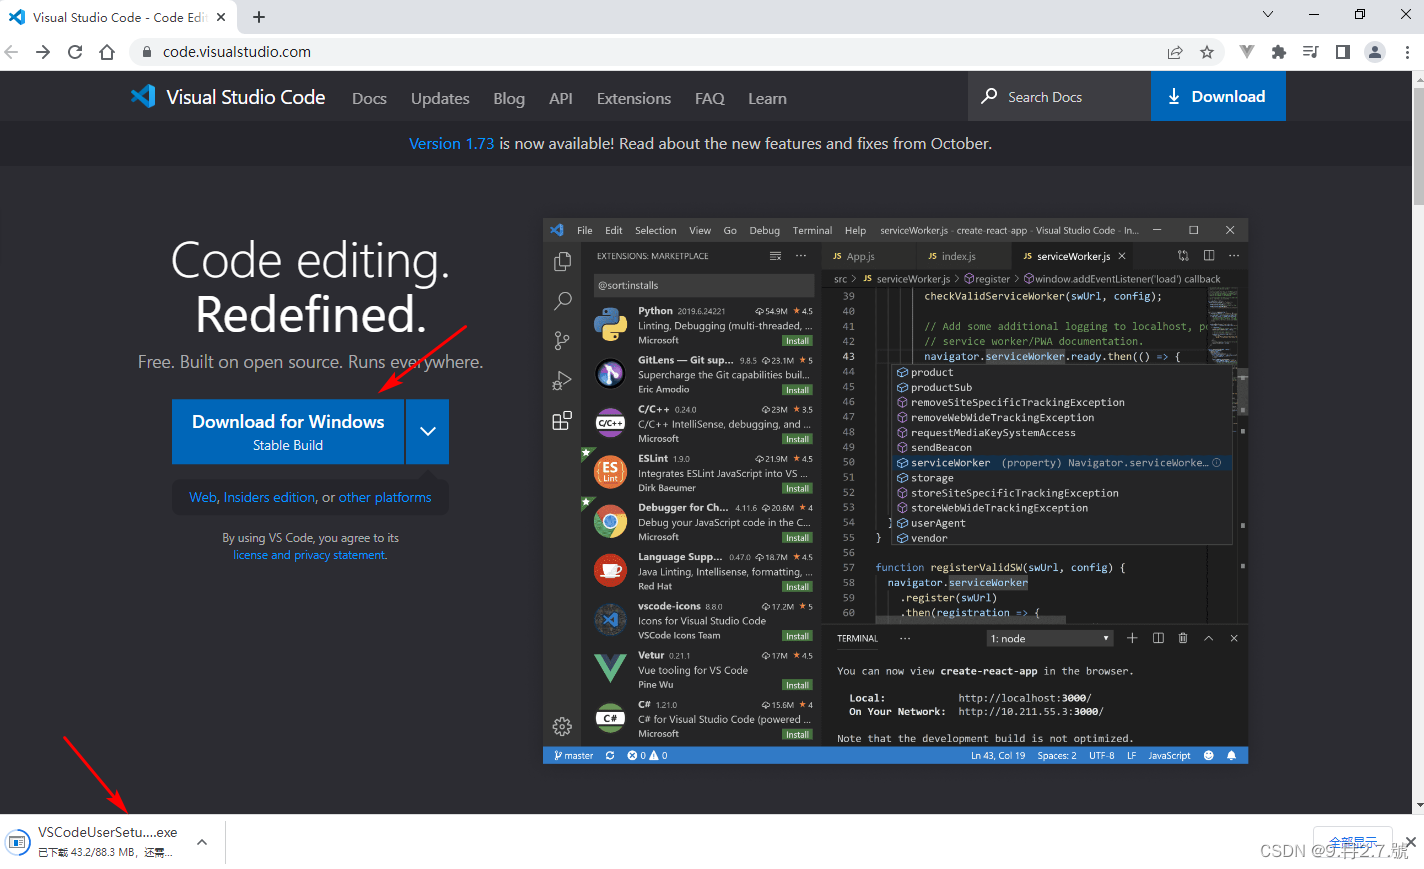Click the sync icon in screenshot status bar

click(x=610, y=756)
